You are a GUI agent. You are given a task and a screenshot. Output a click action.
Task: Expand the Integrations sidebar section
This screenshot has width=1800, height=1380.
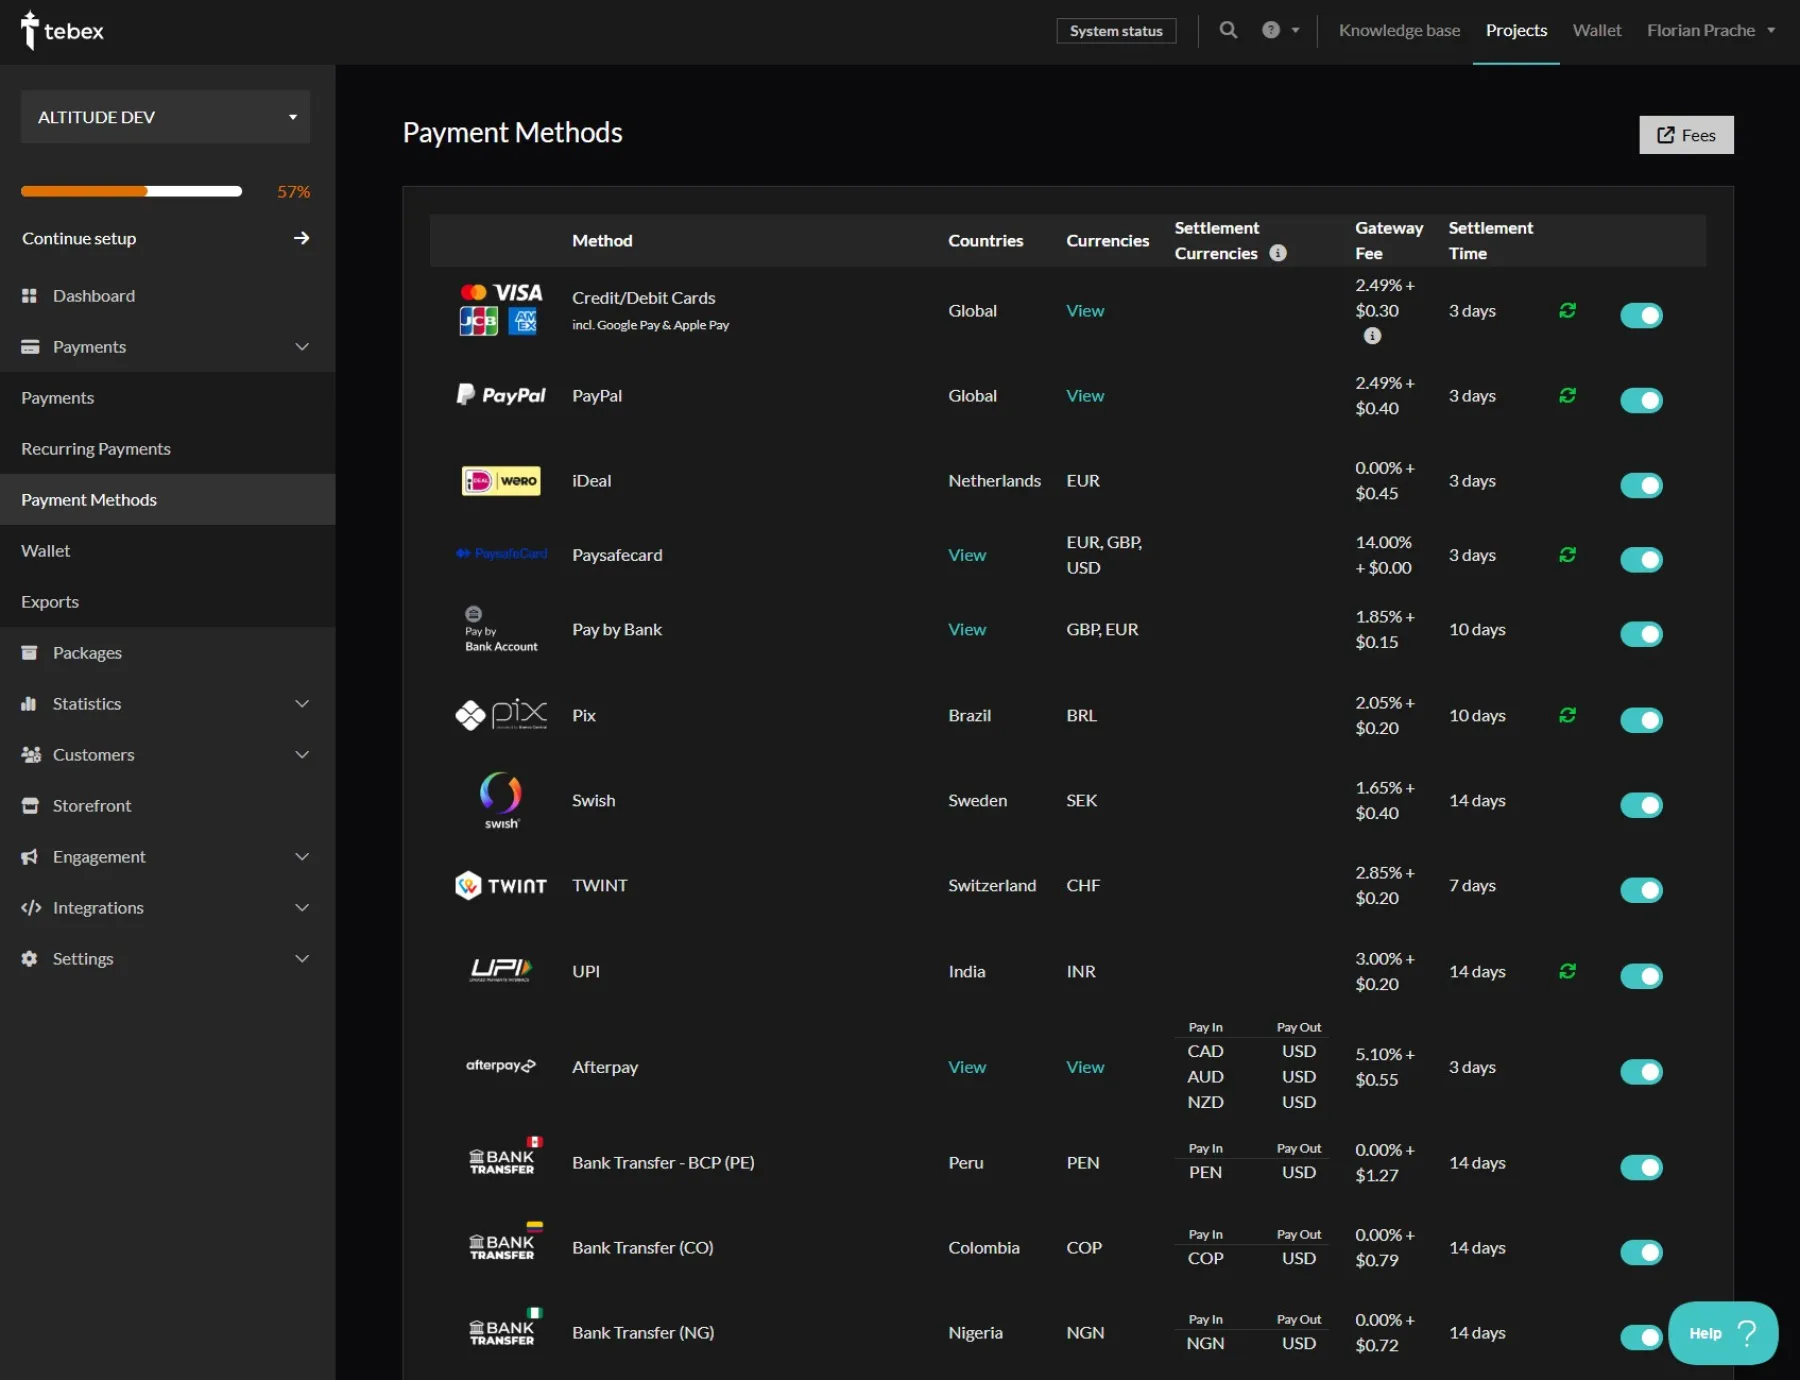point(167,908)
